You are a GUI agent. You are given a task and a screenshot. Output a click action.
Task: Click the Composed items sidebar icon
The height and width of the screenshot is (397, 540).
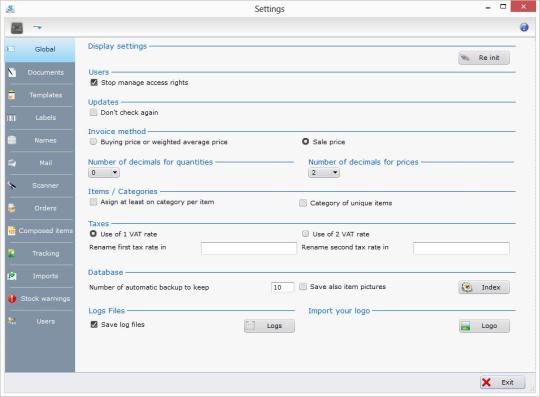(12, 231)
